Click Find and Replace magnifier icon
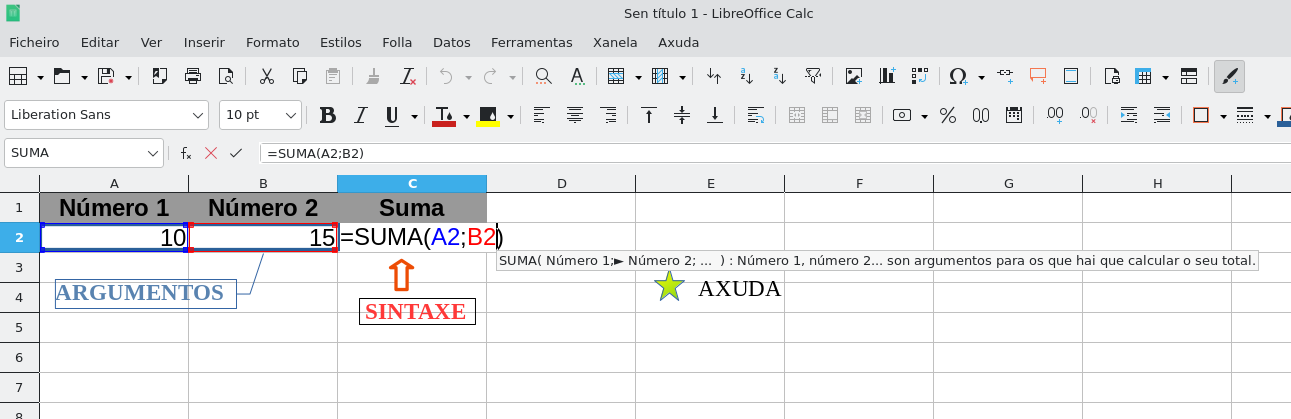Viewport: 1291px width, 419px height. (543, 76)
